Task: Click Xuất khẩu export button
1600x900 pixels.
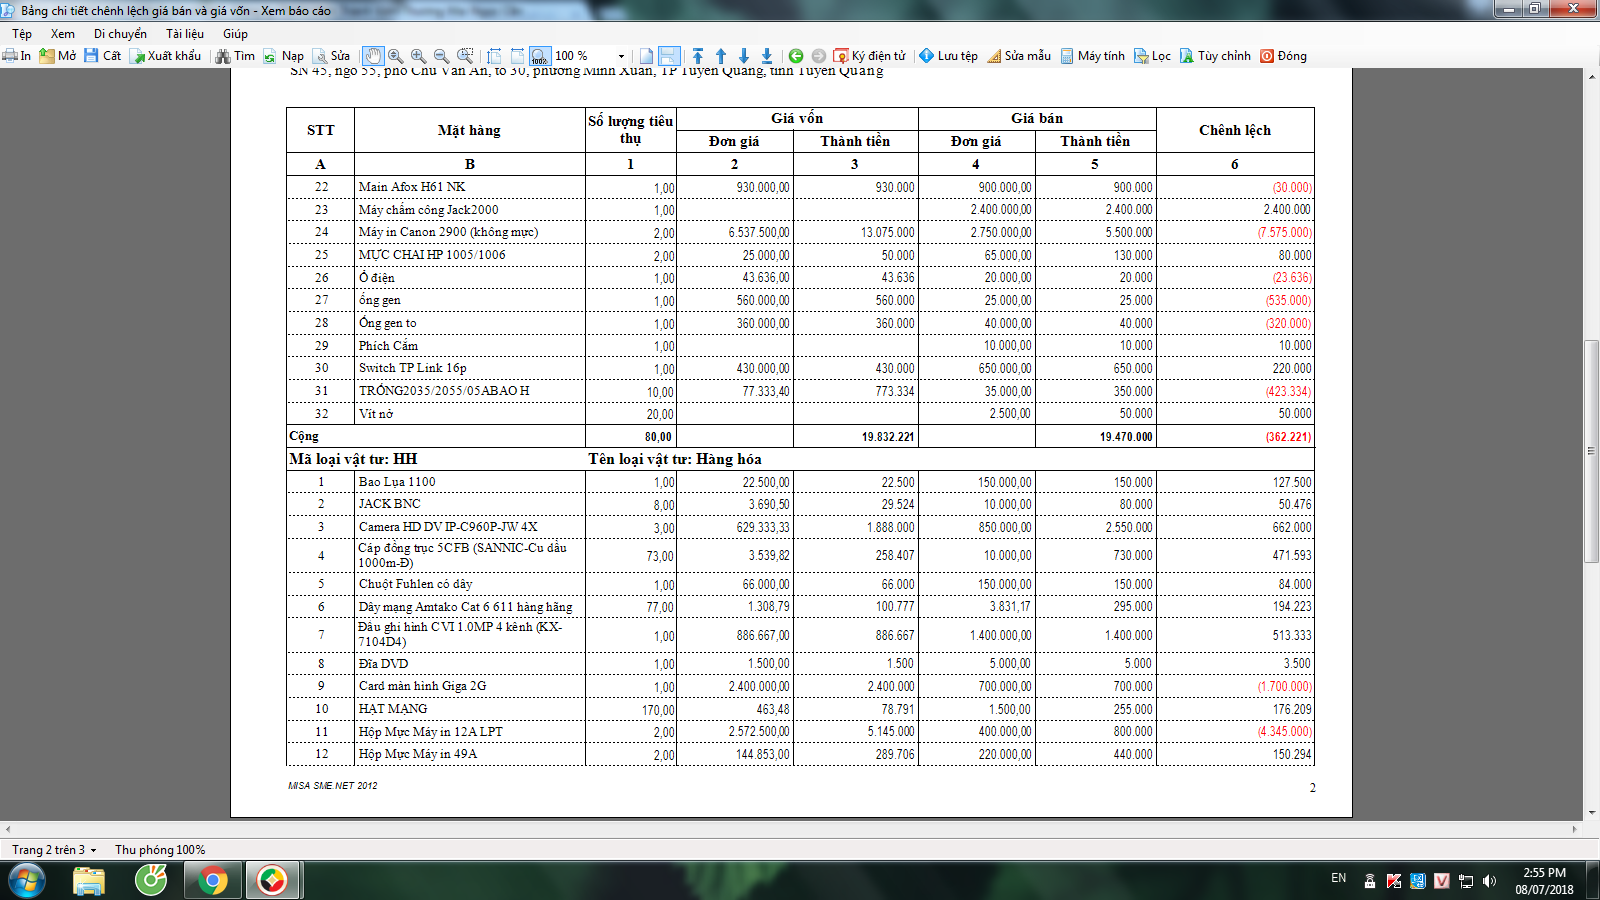Action: tap(165, 56)
